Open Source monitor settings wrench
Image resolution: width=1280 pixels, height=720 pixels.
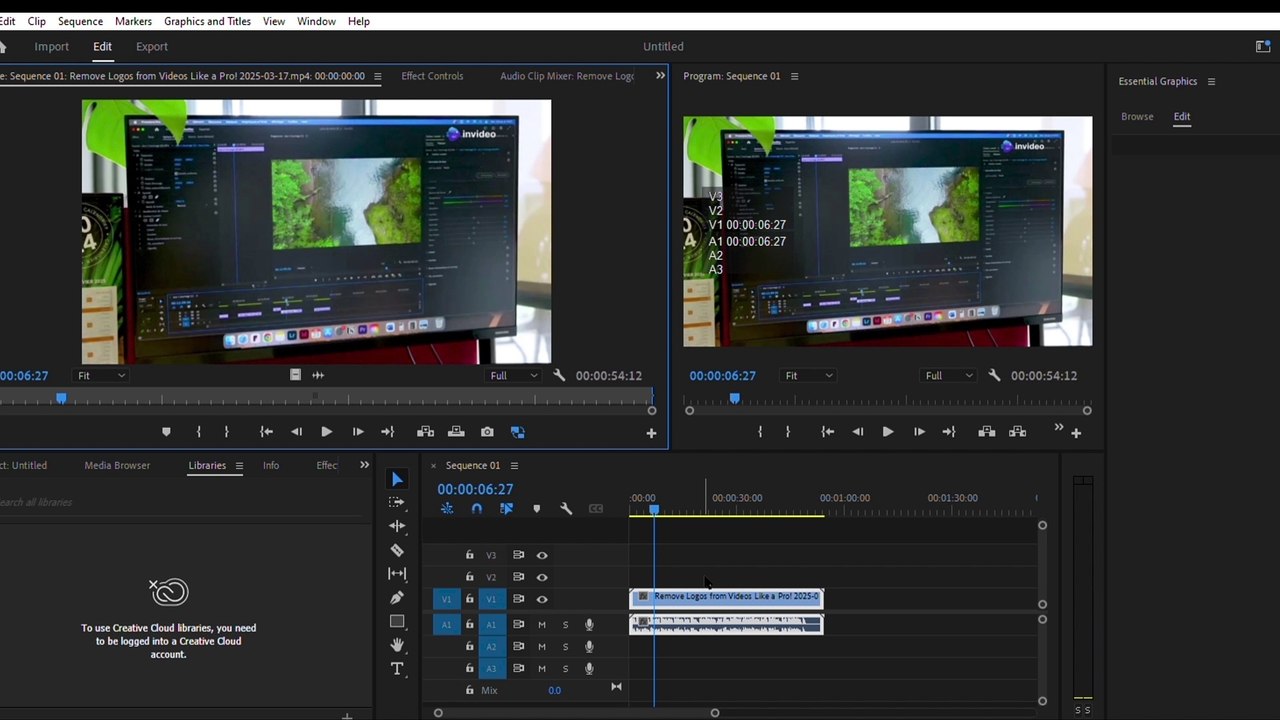pyautogui.click(x=559, y=375)
